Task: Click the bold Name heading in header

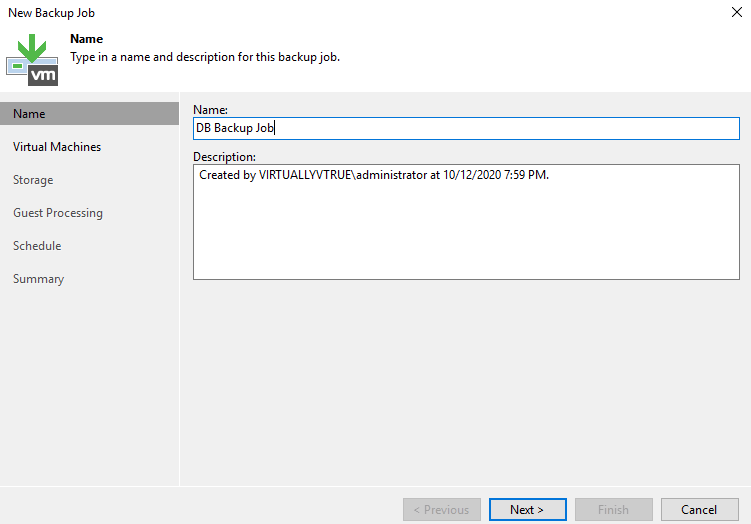Action: click(x=86, y=39)
